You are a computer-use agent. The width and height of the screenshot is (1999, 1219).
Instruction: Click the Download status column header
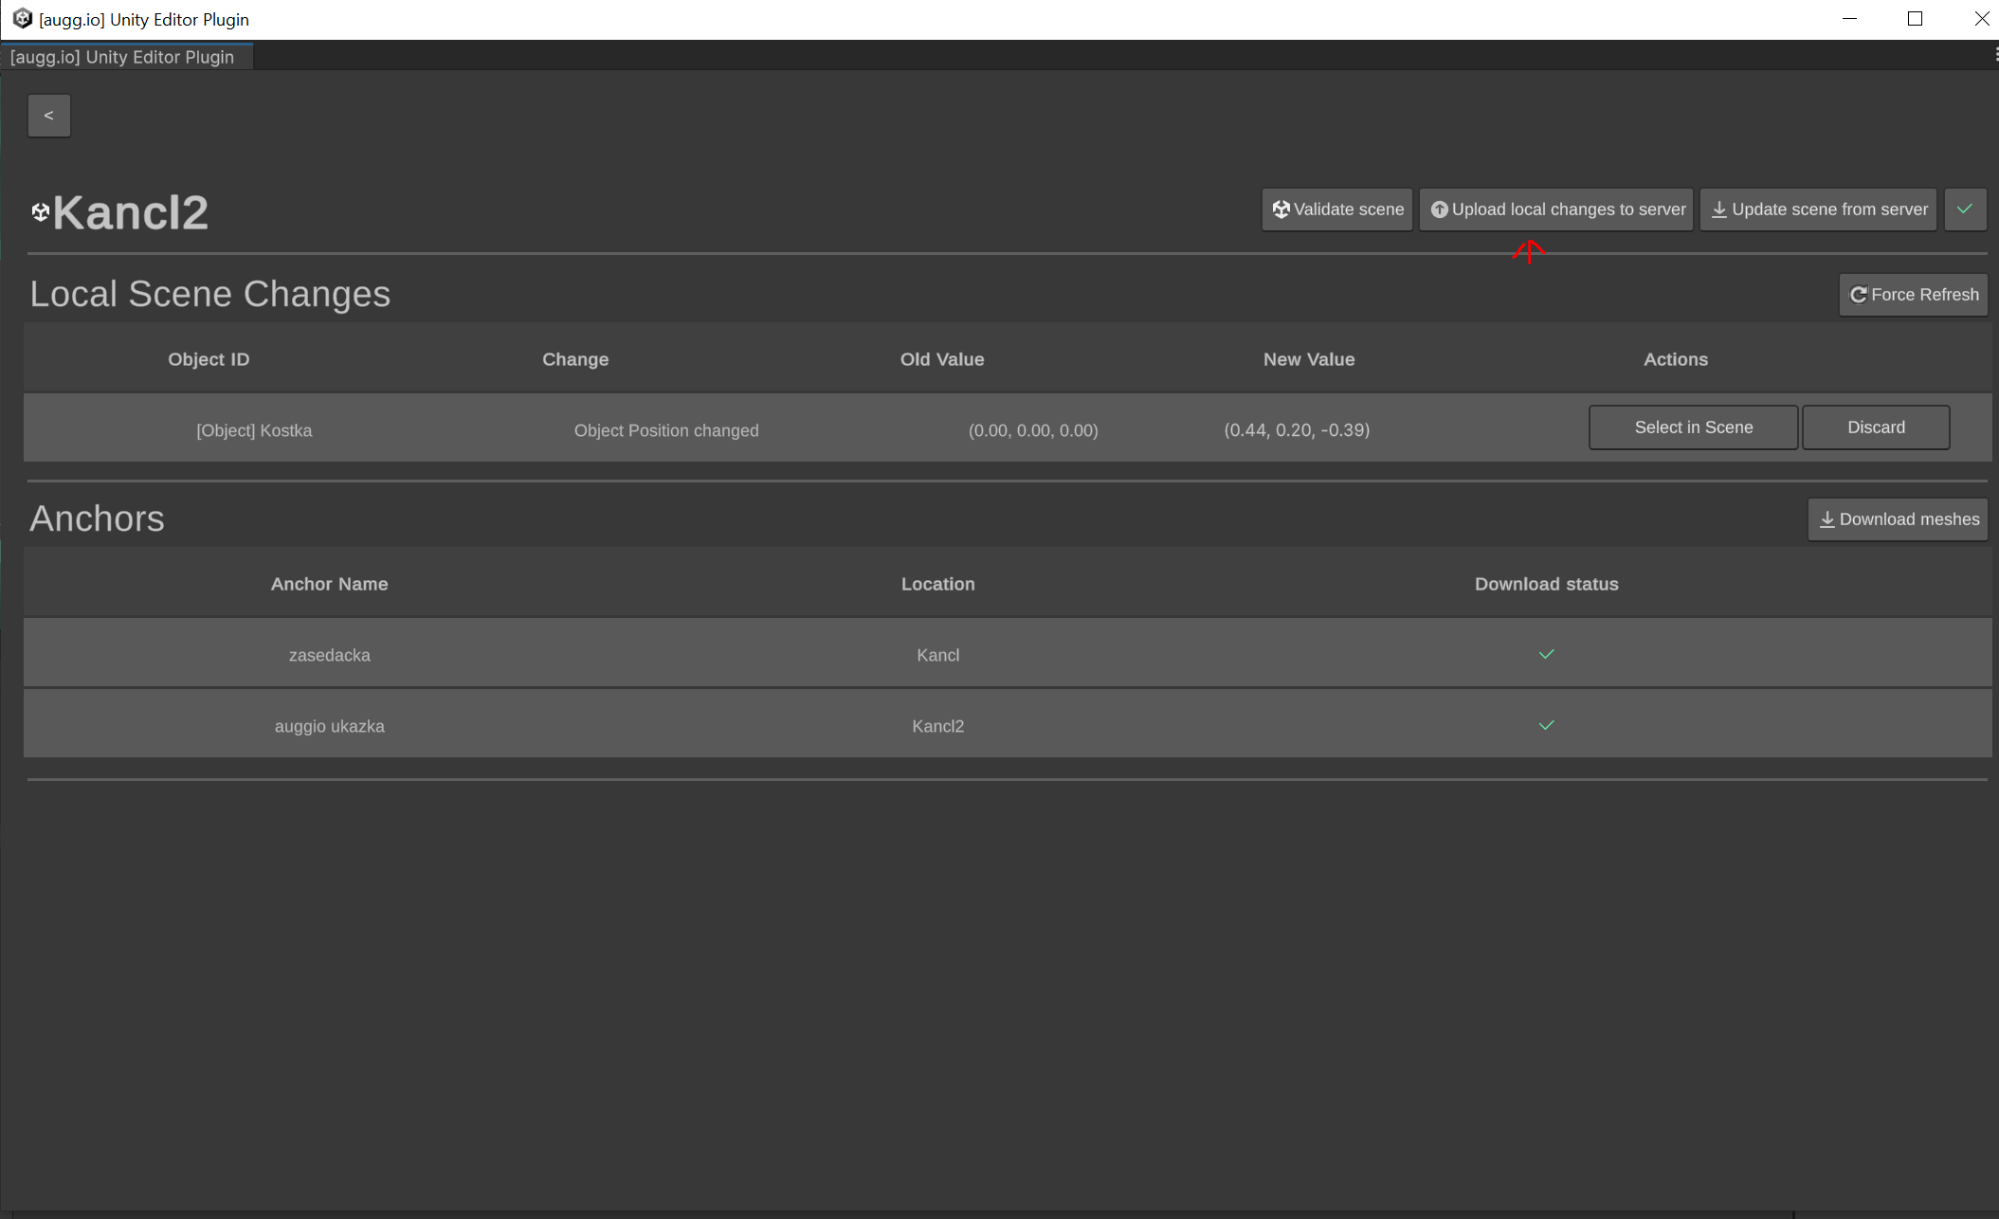1546,584
